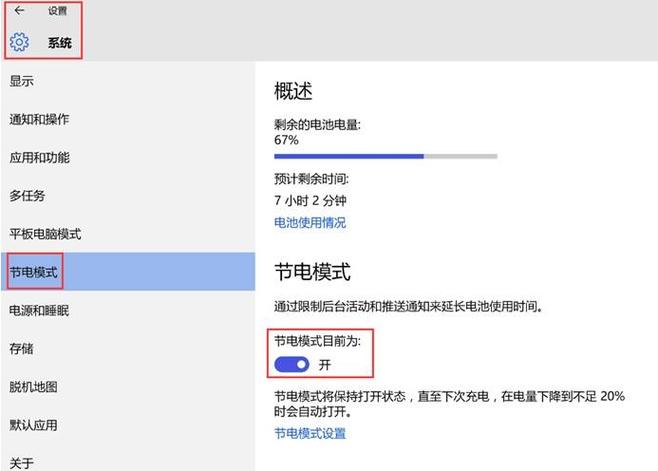The height and width of the screenshot is (471, 658).
Task: Select 默认应用 in the sidebar
Action: [x=128, y=425]
